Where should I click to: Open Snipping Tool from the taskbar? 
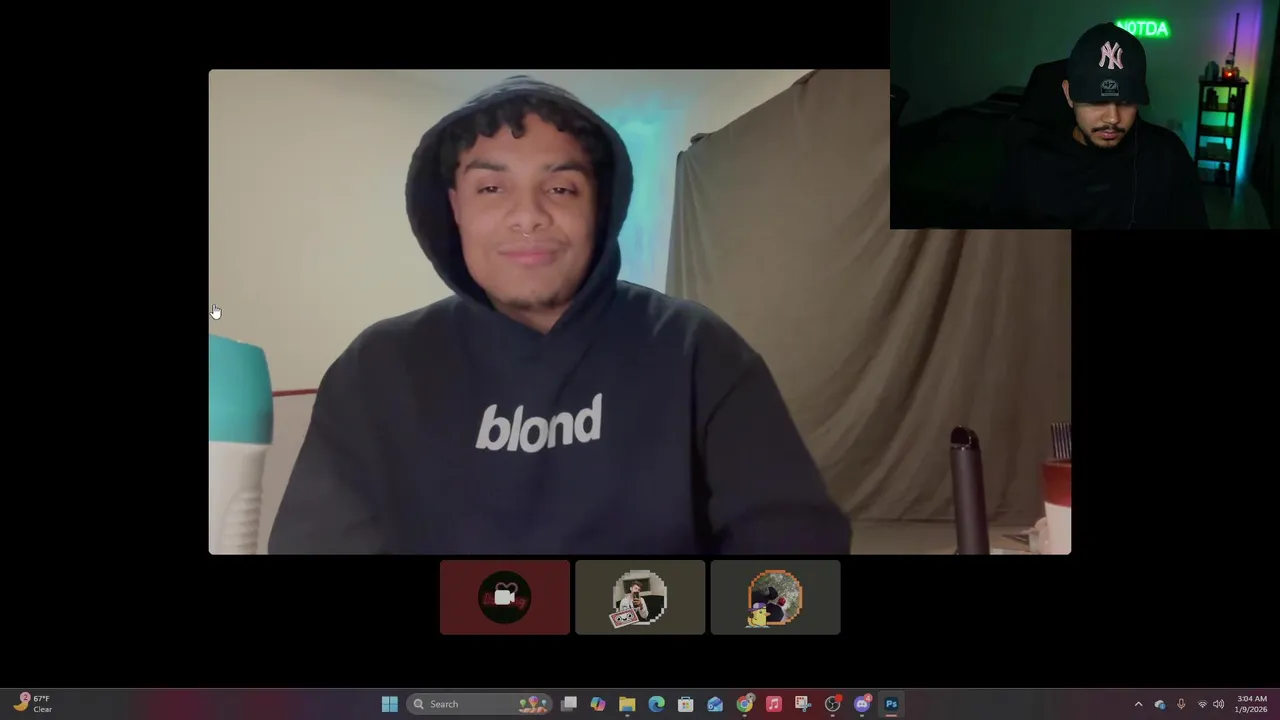coord(803,704)
